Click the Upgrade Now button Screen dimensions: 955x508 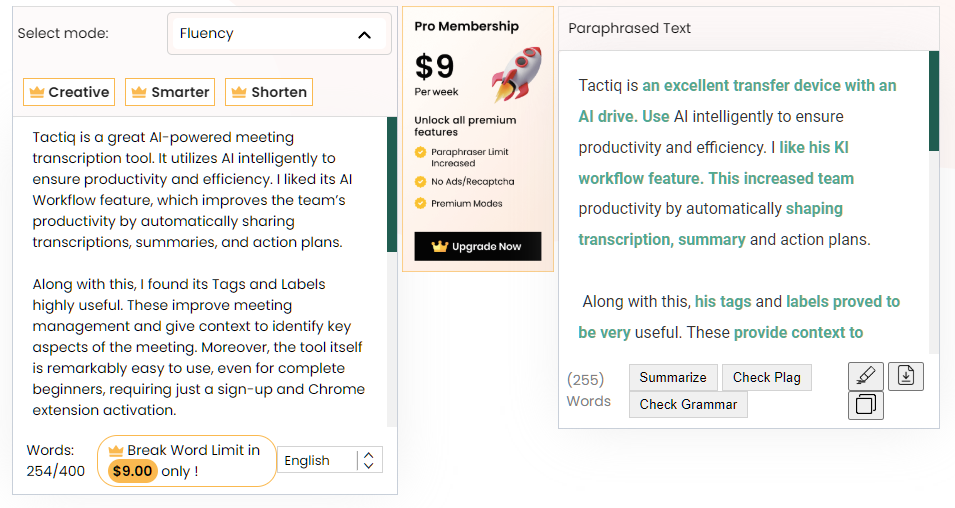pyautogui.click(x=478, y=246)
